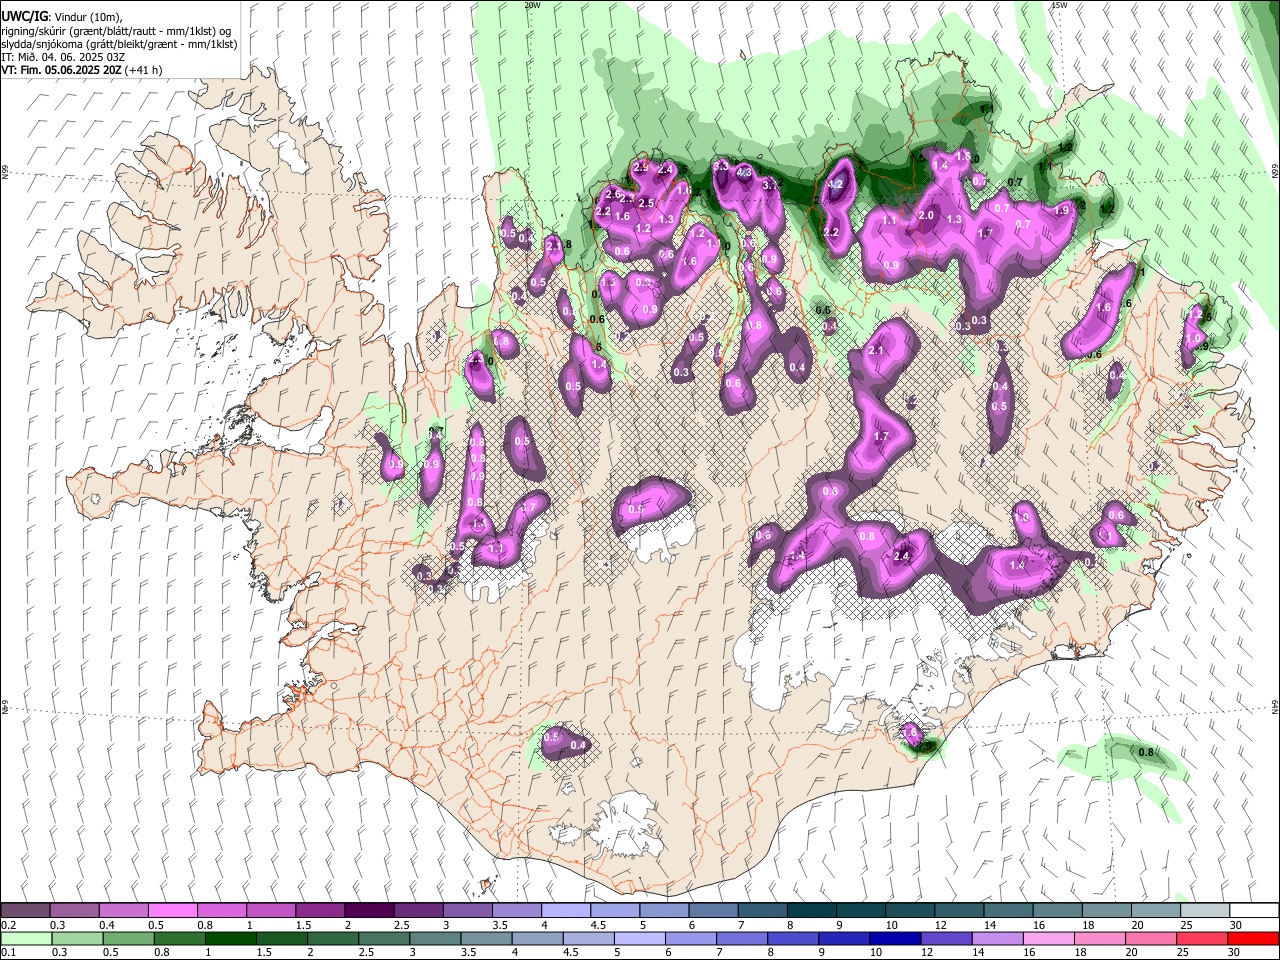This screenshot has height=960, width=1280.
Task: Click the '0.2' label in the top legend row
Action: [8, 925]
